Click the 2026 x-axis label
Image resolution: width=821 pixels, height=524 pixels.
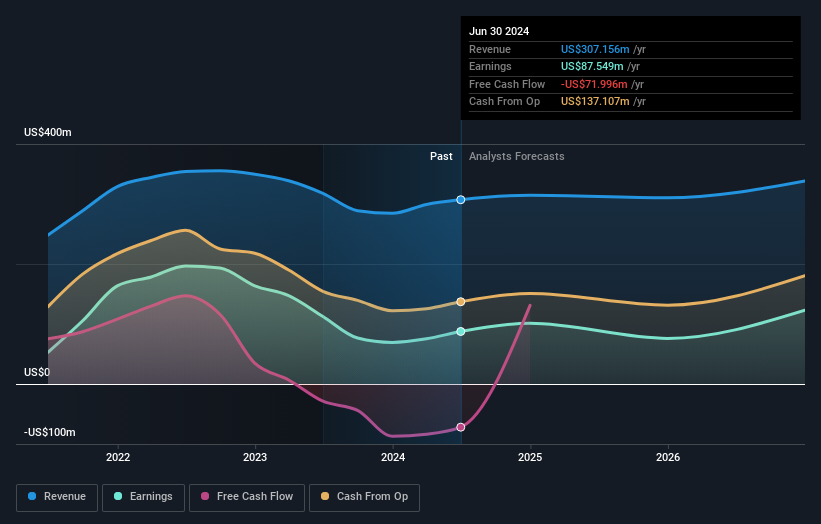(668, 457)
